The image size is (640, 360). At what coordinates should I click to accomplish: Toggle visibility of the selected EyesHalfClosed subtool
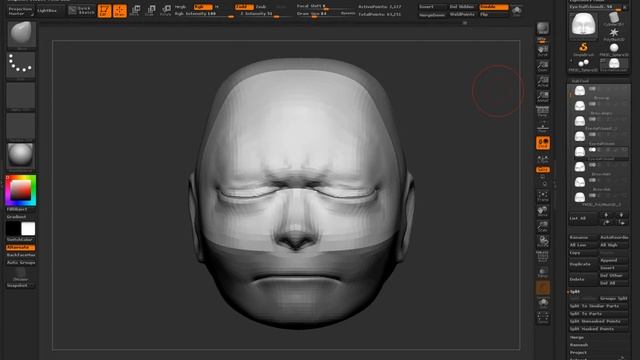point(592,150)
